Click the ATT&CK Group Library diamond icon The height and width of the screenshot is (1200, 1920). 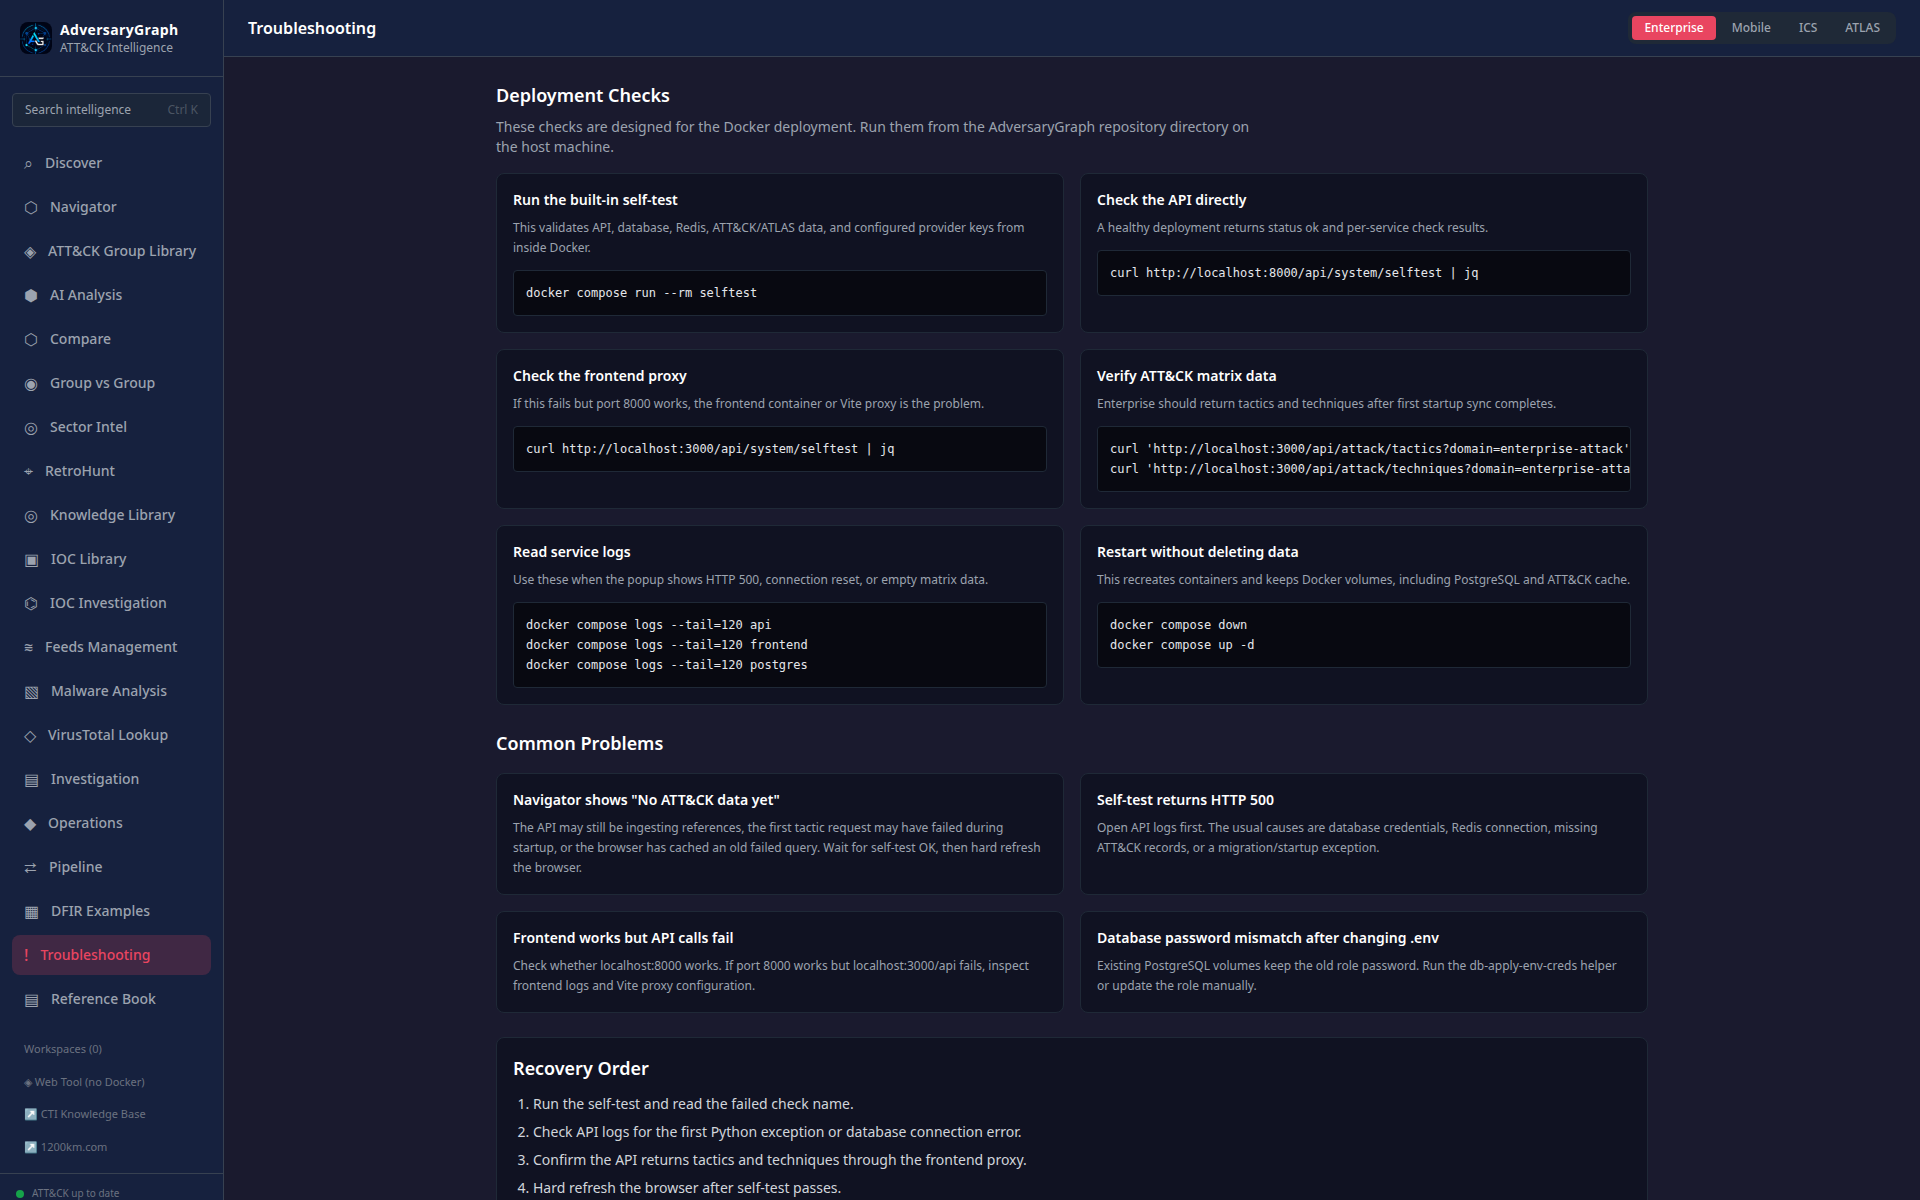(x=30, y=252)
